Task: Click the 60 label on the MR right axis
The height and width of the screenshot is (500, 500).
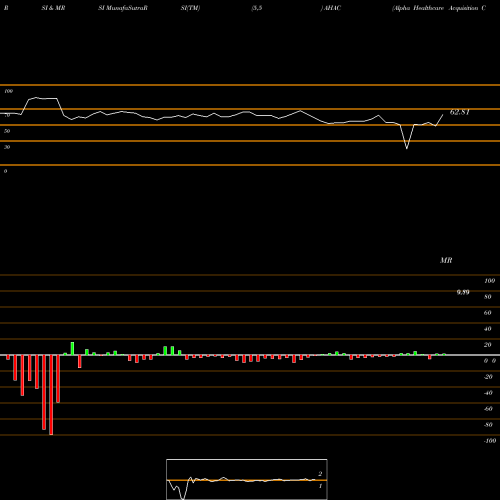Action: pos(488,313)
